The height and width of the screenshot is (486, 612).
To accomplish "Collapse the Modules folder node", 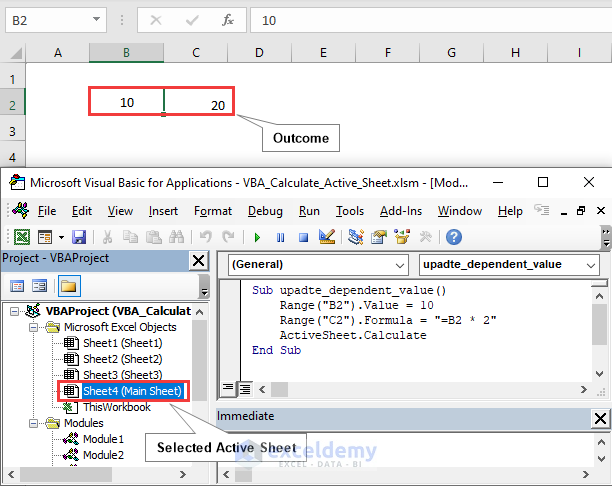I will click(x=34, y=423).
